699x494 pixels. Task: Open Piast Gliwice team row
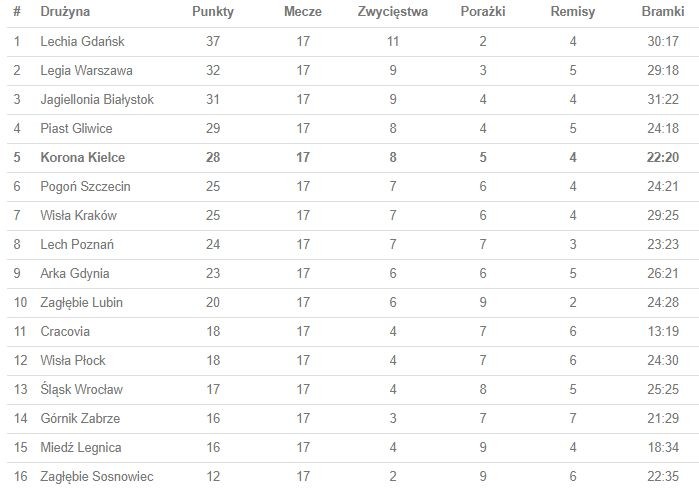tap(76, 129)
